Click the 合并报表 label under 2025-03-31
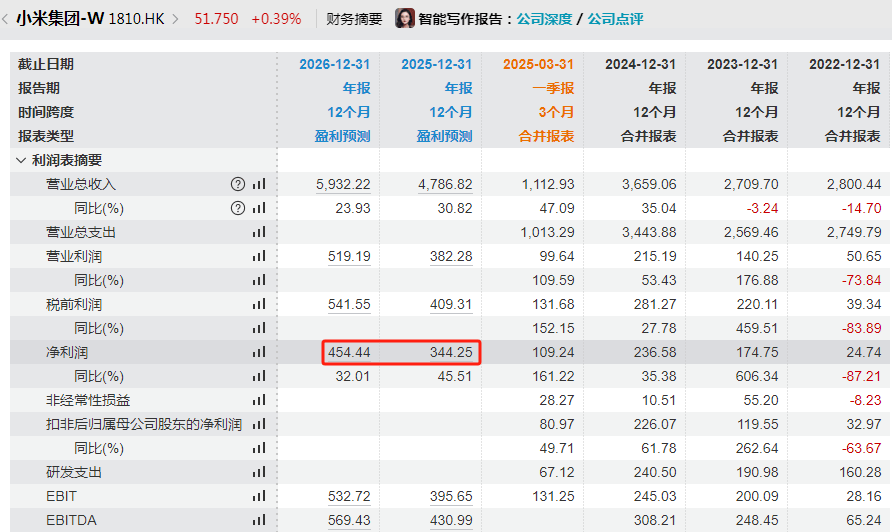 pos(546,137)
